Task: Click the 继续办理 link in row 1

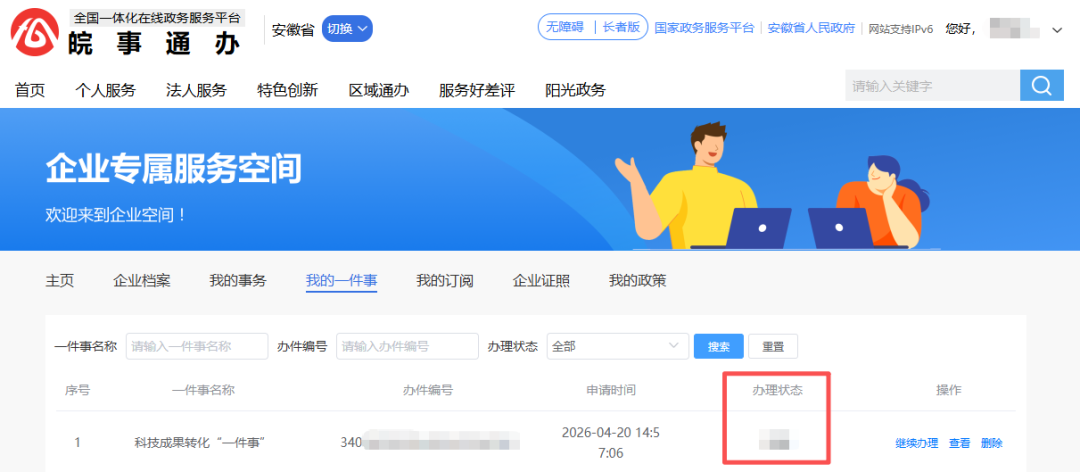Action: (x=916, y=443)
